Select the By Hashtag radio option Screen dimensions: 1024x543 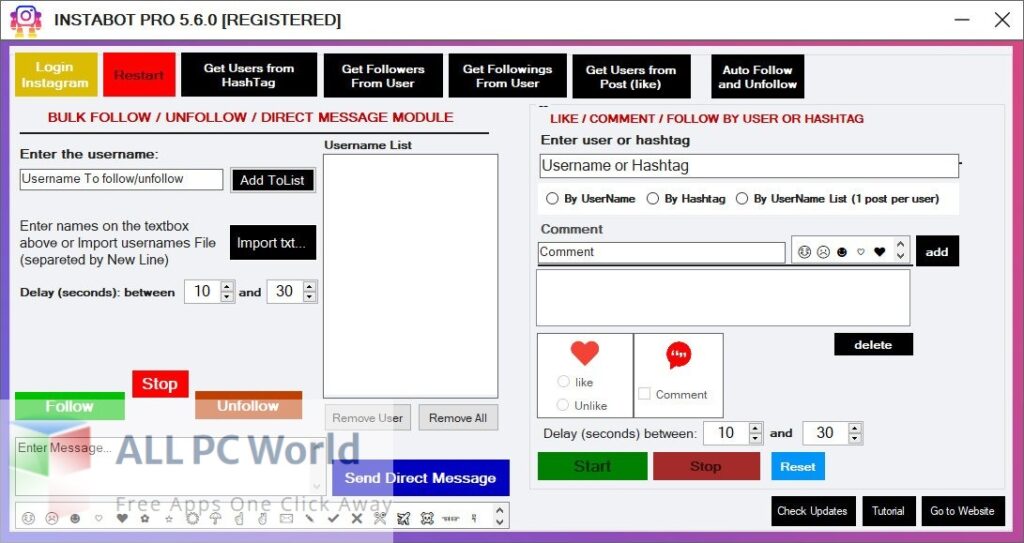(x=654, y=199)
